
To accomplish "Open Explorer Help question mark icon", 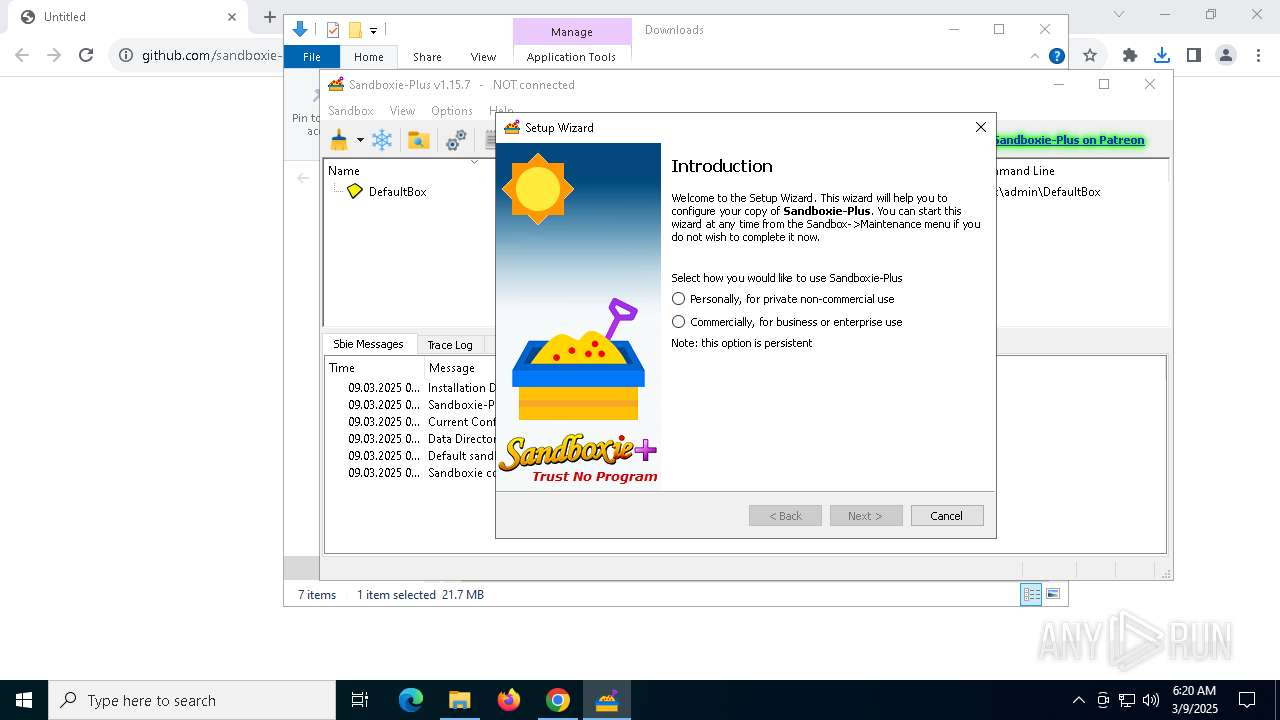I will pos(1056,56).
